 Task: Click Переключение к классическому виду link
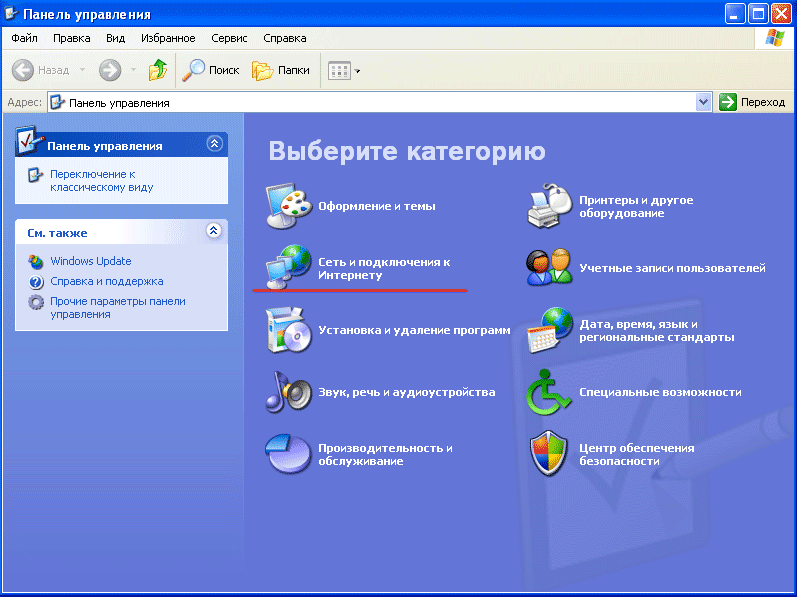click(x=101, y=180)
